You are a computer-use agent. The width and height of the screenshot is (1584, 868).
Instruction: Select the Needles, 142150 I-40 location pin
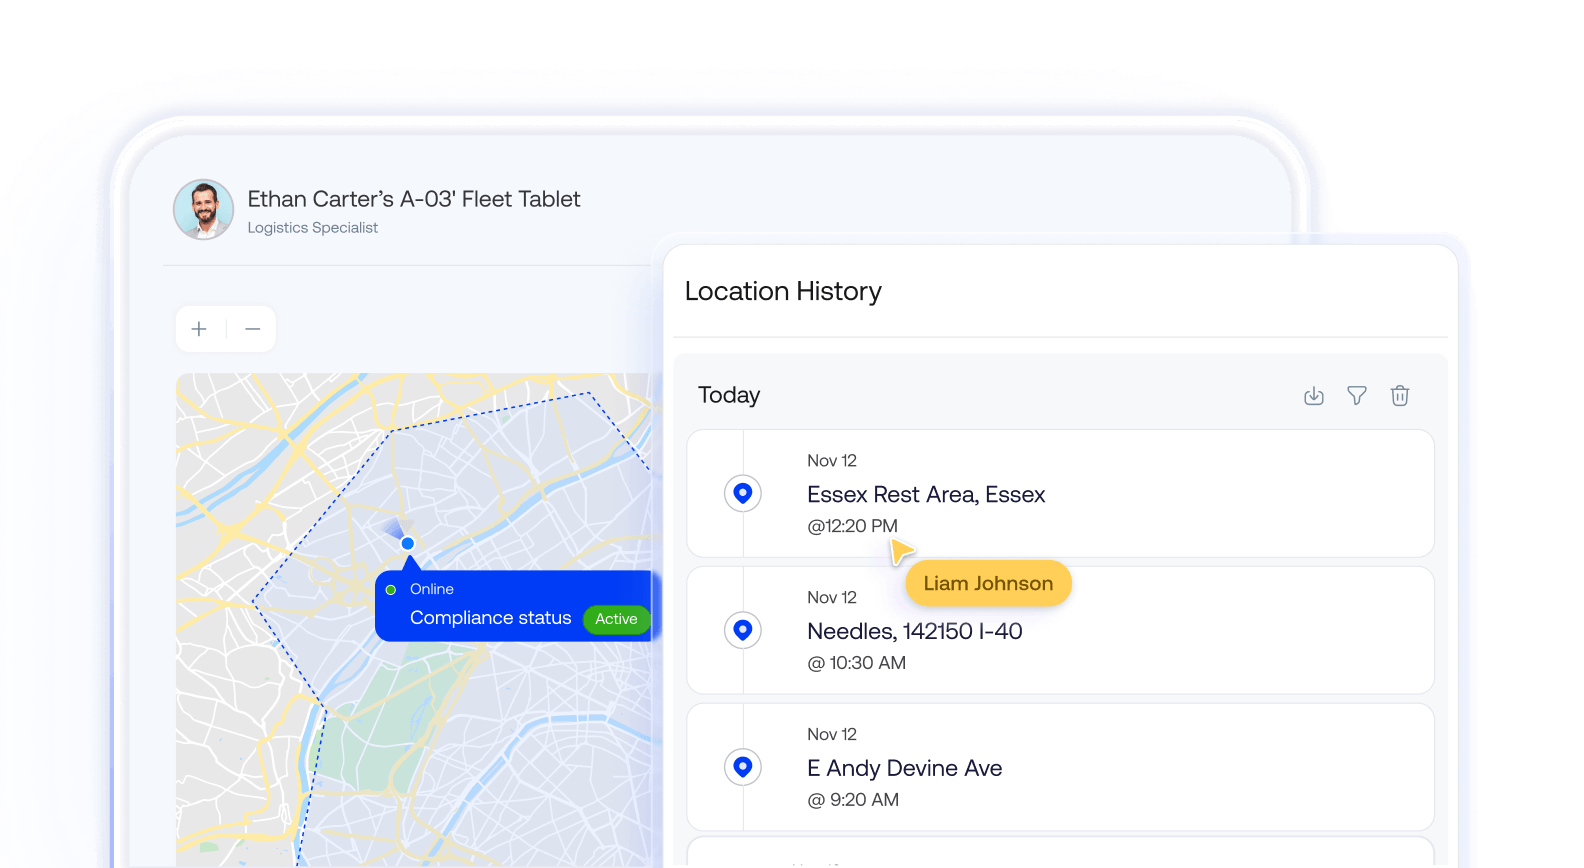[743, 630]
